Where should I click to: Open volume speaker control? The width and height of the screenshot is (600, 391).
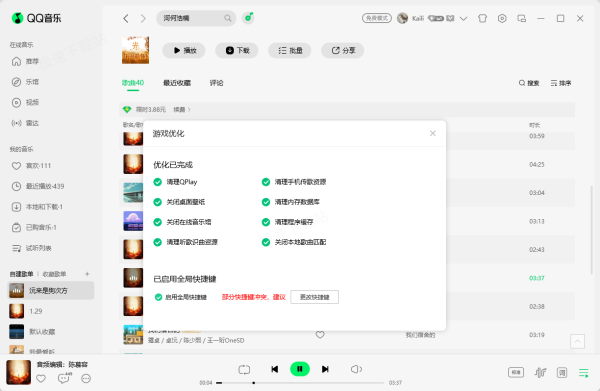pyautogui.click(x=356, y=369)
